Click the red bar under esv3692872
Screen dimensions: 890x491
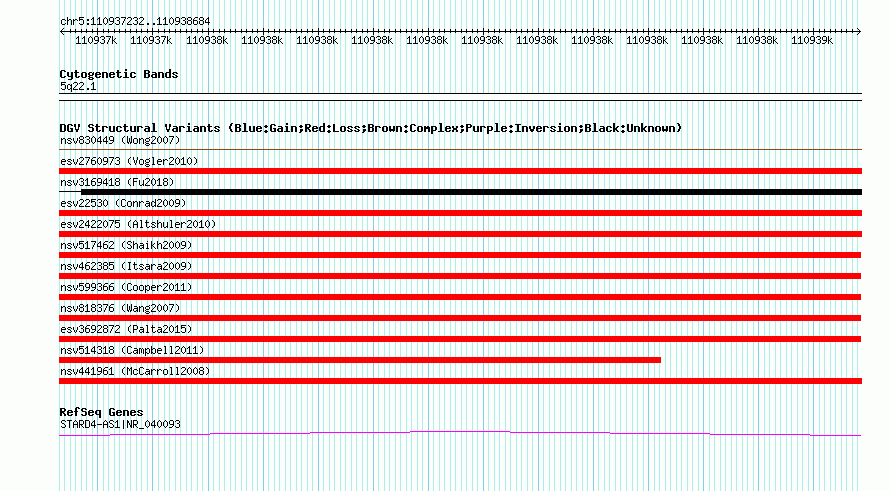(x=460, y=339)
